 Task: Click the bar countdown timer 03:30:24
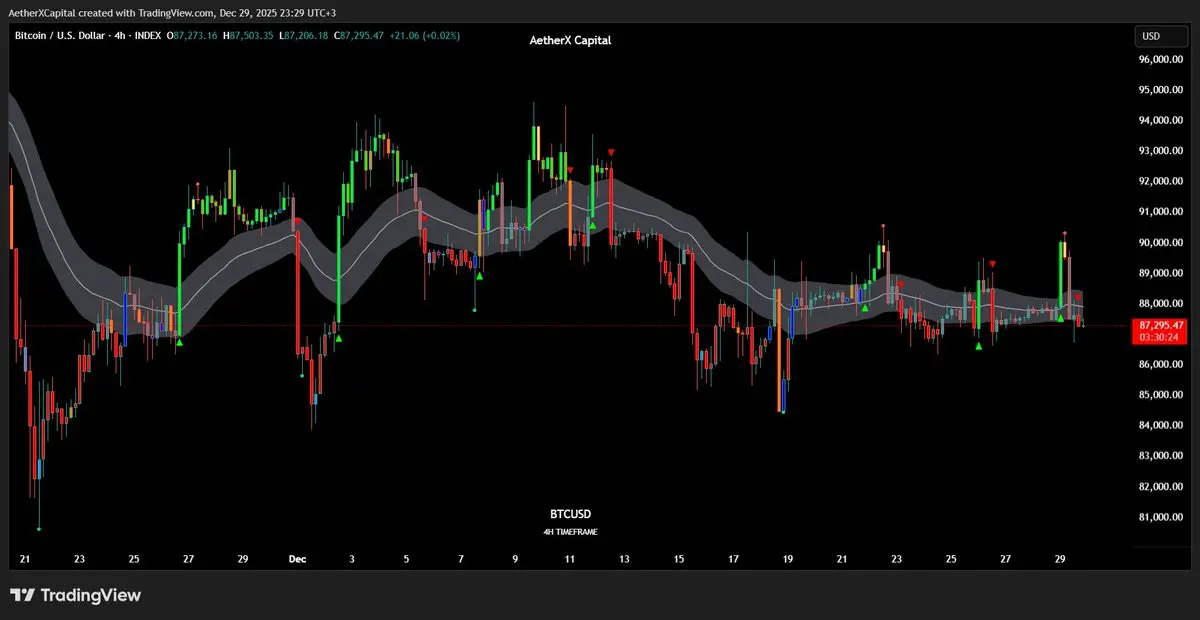coord(1161,337)
